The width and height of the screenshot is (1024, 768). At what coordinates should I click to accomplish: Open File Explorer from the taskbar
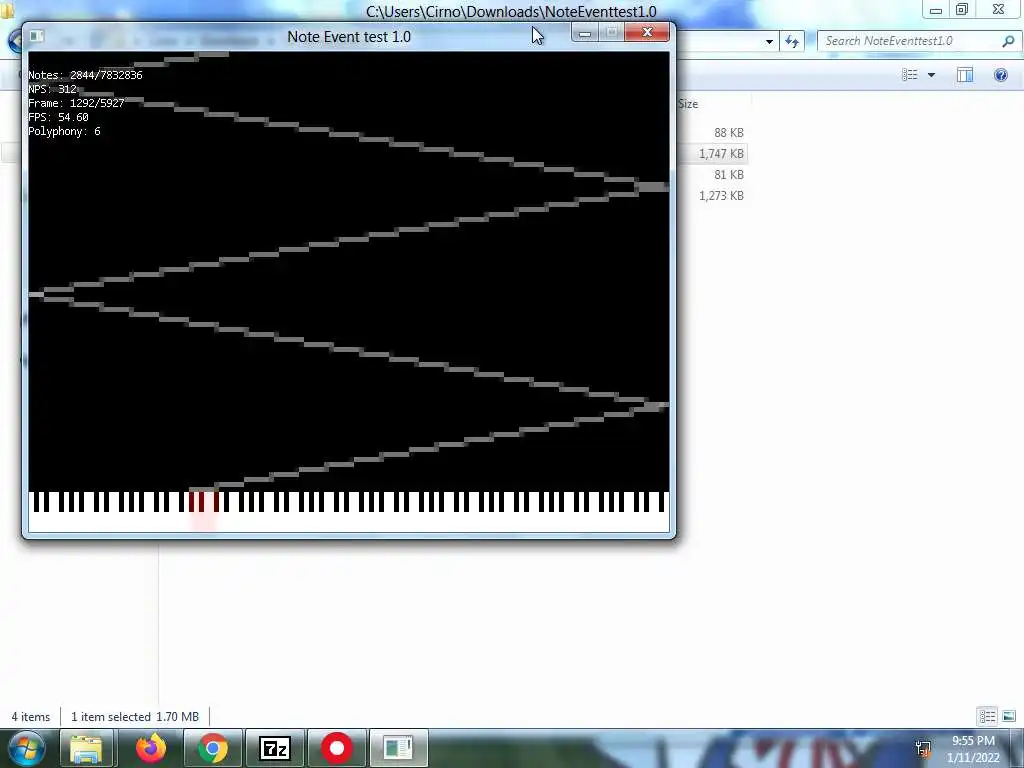pos(86,748)
